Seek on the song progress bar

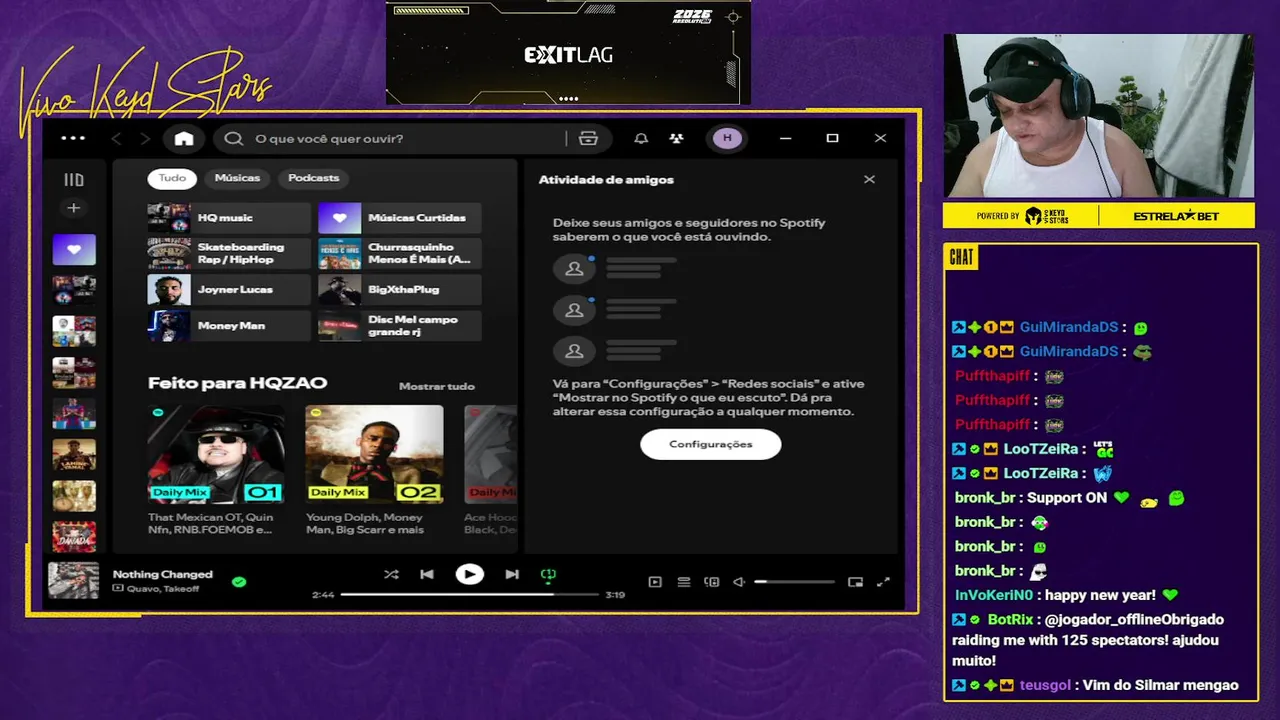pos(469,594)
